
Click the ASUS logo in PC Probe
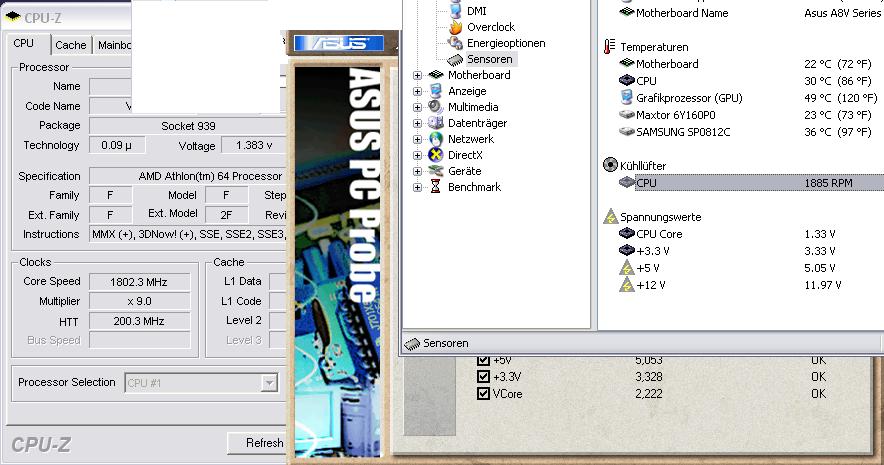pyautogui.click(x=339, y=43)
